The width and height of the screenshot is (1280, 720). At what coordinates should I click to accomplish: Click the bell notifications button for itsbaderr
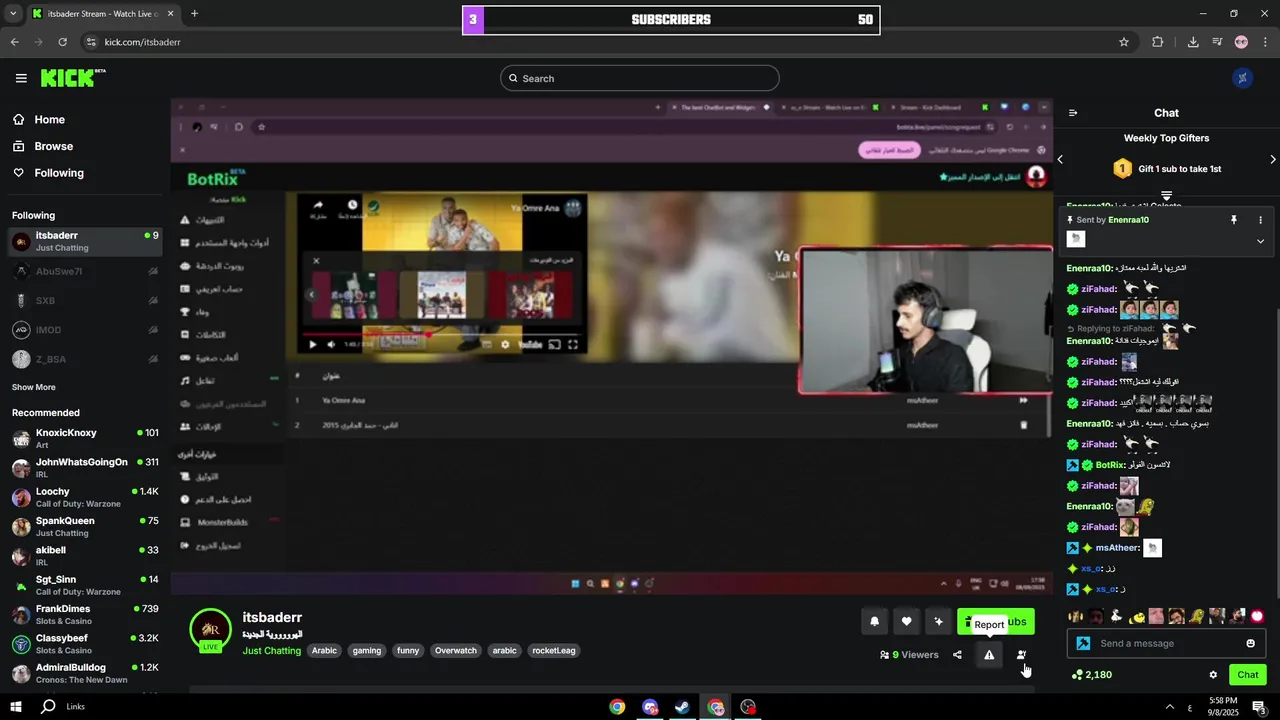(874, 621)
